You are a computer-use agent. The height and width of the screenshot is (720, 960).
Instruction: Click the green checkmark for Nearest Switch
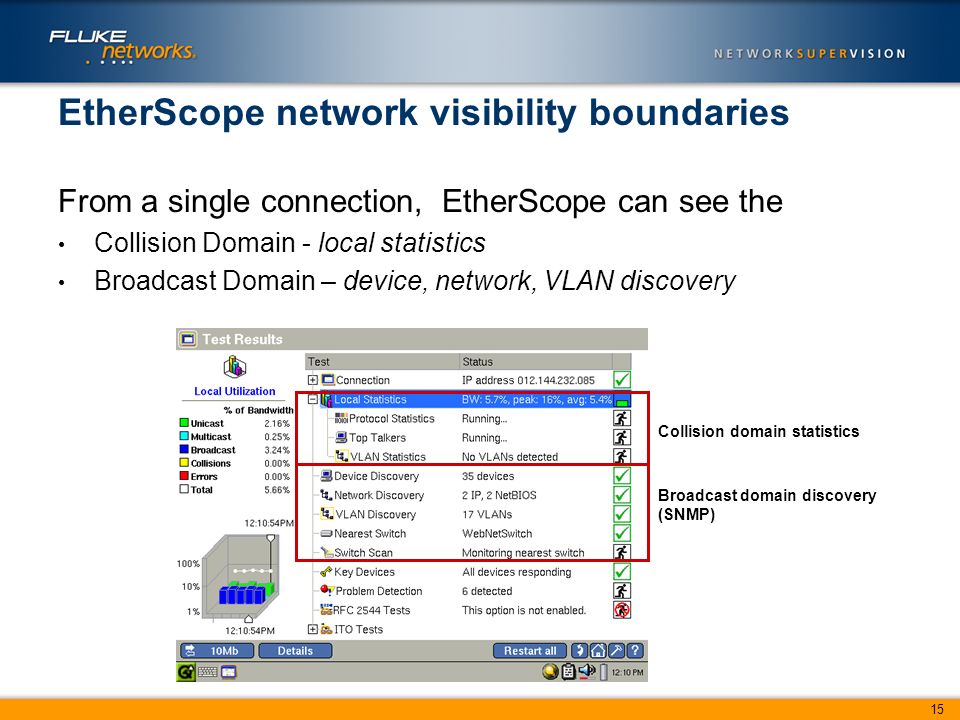tap(621, 533)
